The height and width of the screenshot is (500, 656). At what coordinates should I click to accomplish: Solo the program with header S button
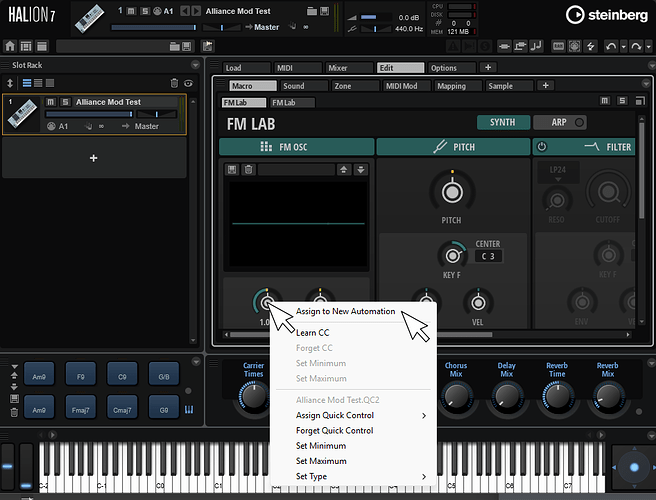coord(145,11)
